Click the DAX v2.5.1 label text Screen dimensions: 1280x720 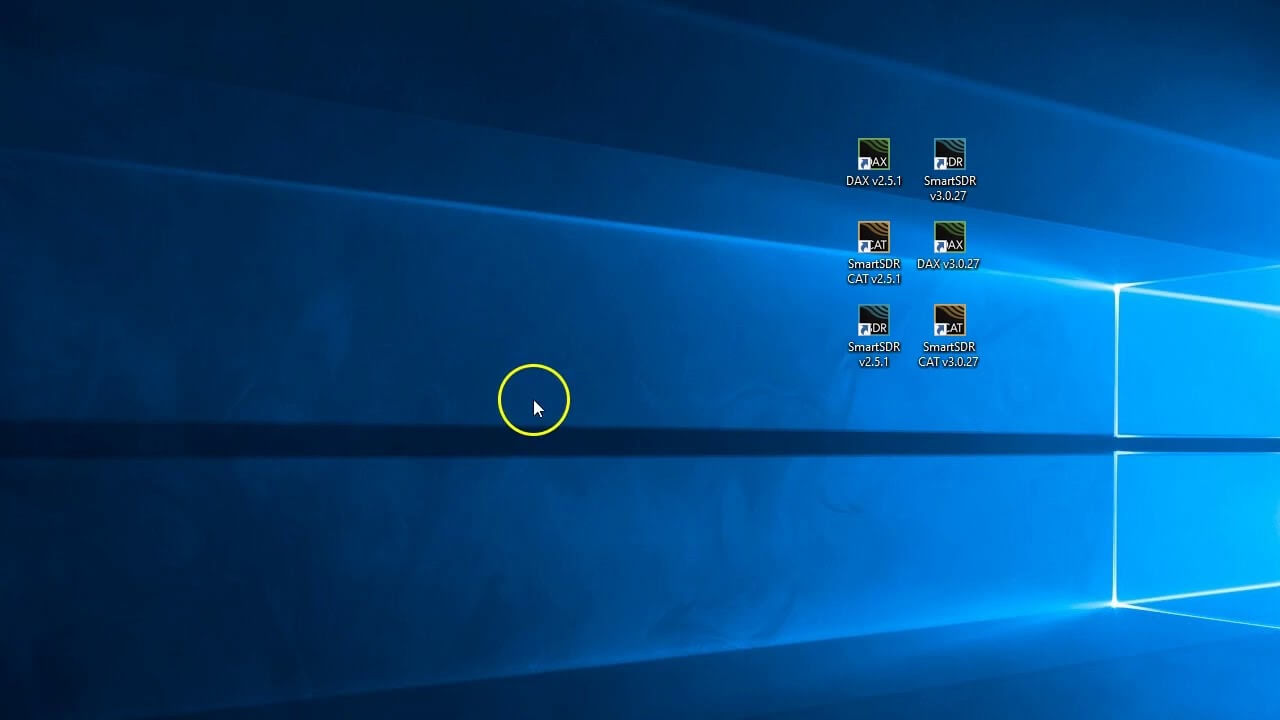pyautogui.click(x=874, y=180)
